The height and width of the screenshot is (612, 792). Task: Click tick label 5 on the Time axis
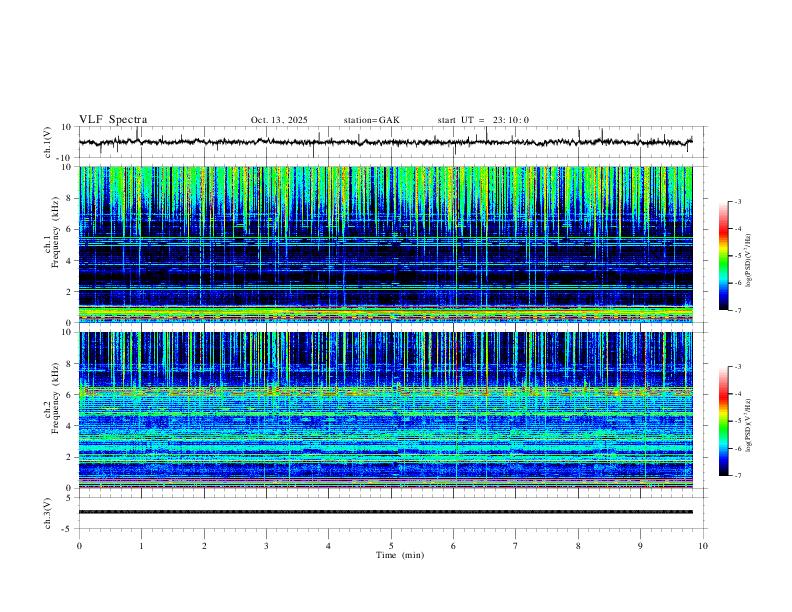[391, 546]
